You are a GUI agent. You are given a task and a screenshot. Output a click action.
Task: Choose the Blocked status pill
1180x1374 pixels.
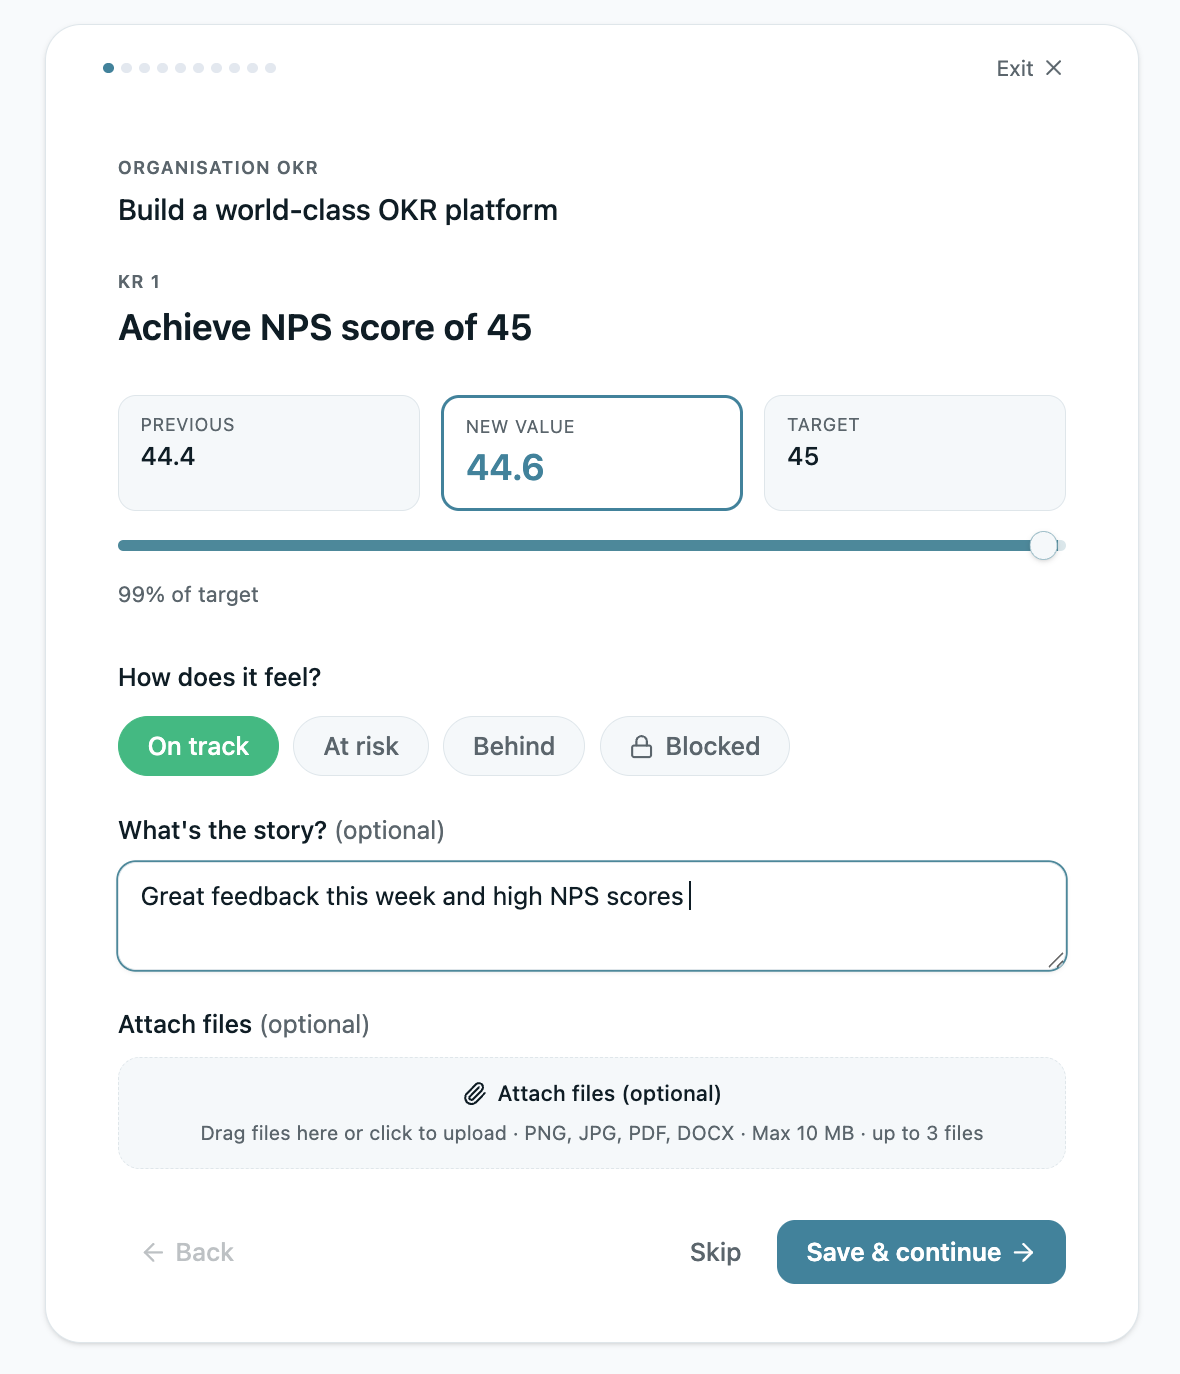pos(695,746)
